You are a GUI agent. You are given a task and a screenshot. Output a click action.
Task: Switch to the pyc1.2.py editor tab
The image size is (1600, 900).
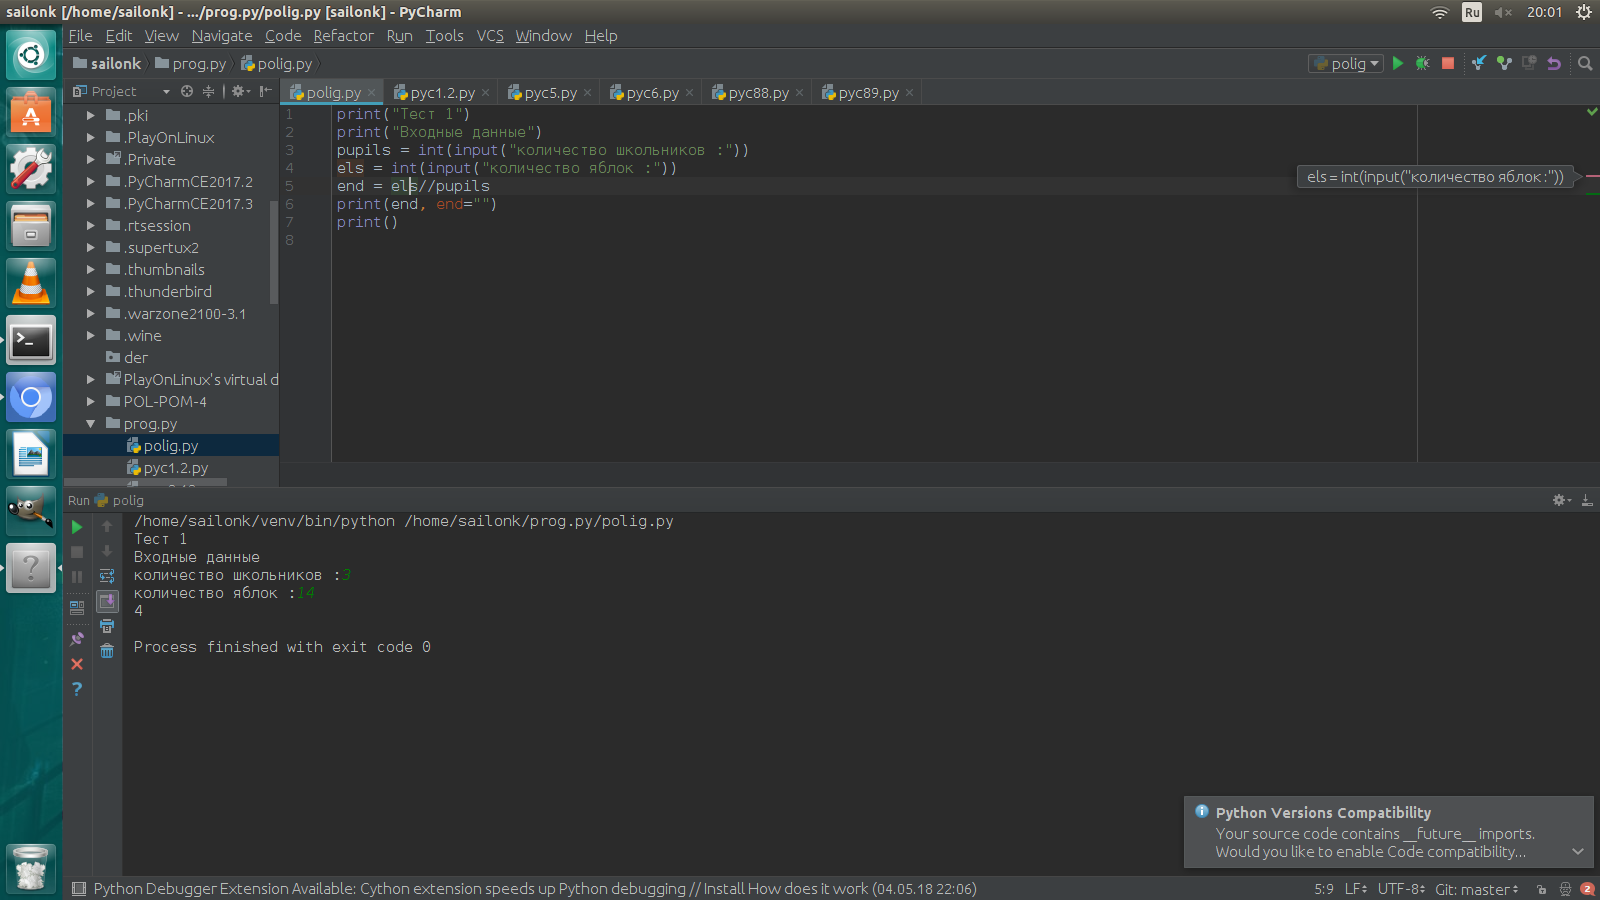[442, 92]
